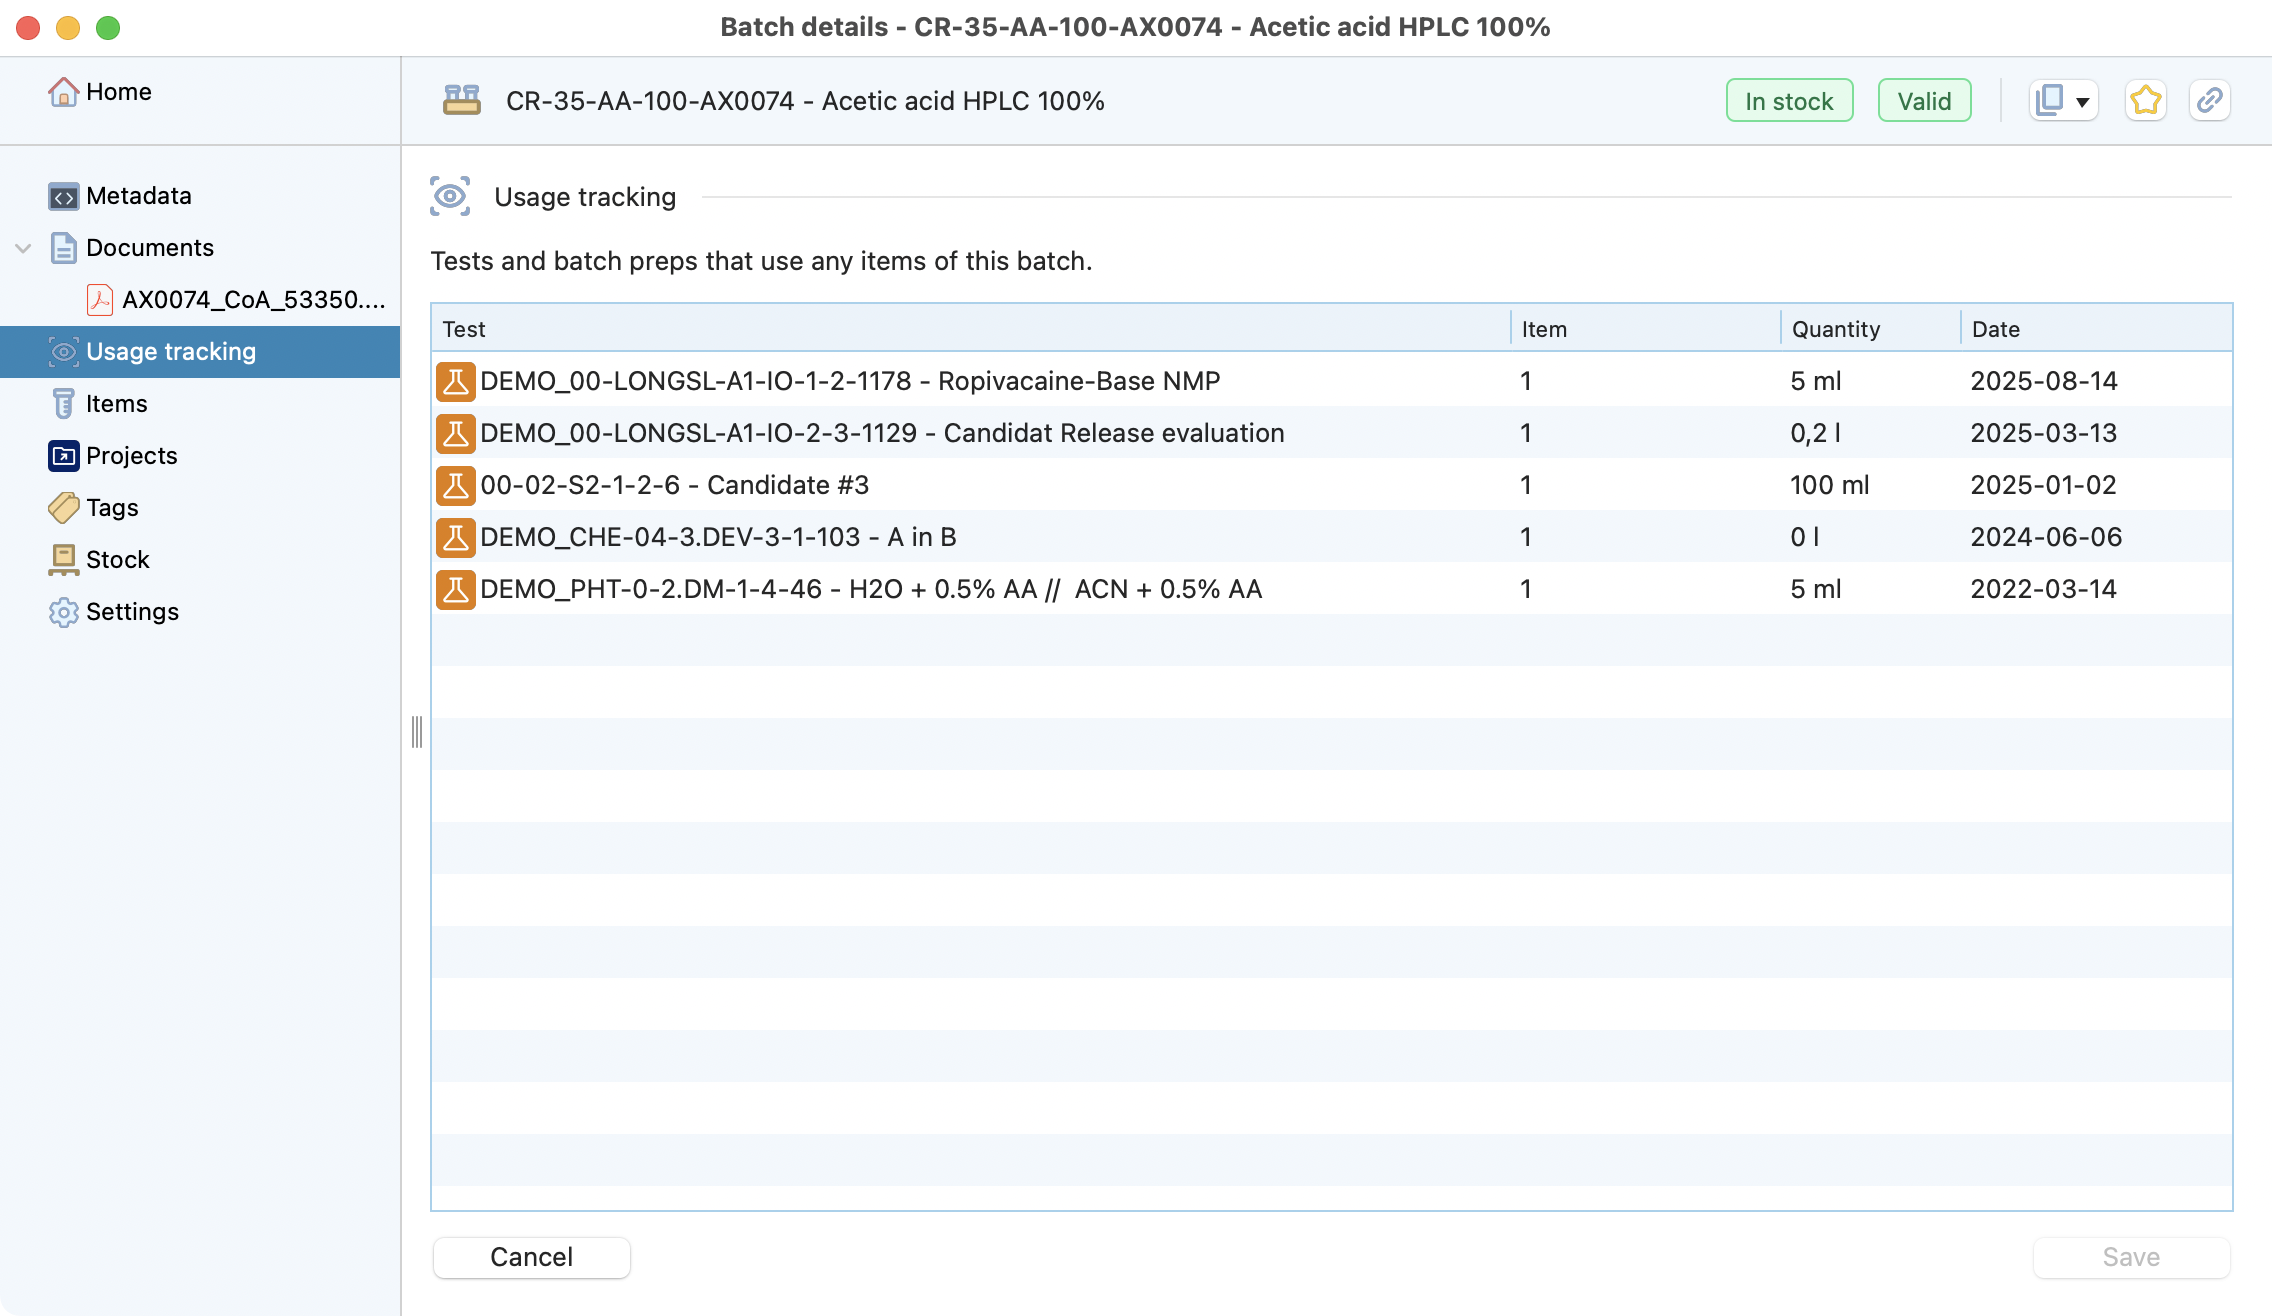Image resolution: width=2272 pixels, height=1316 pixels.
Task: Switch to the Items section
Action: tap(116, 404)
